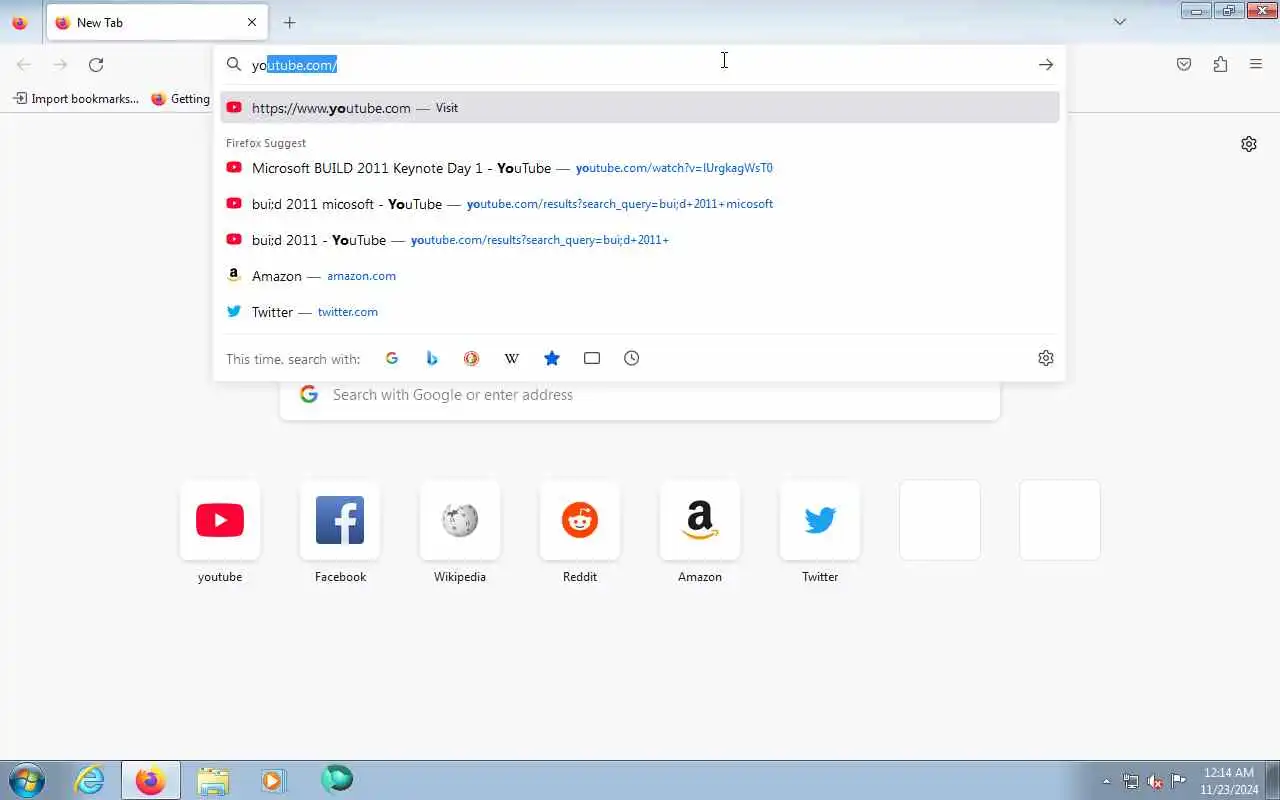Open Getting Started bookmark
This screenshot has height=800, width=1280.
(x=181, y=99)
